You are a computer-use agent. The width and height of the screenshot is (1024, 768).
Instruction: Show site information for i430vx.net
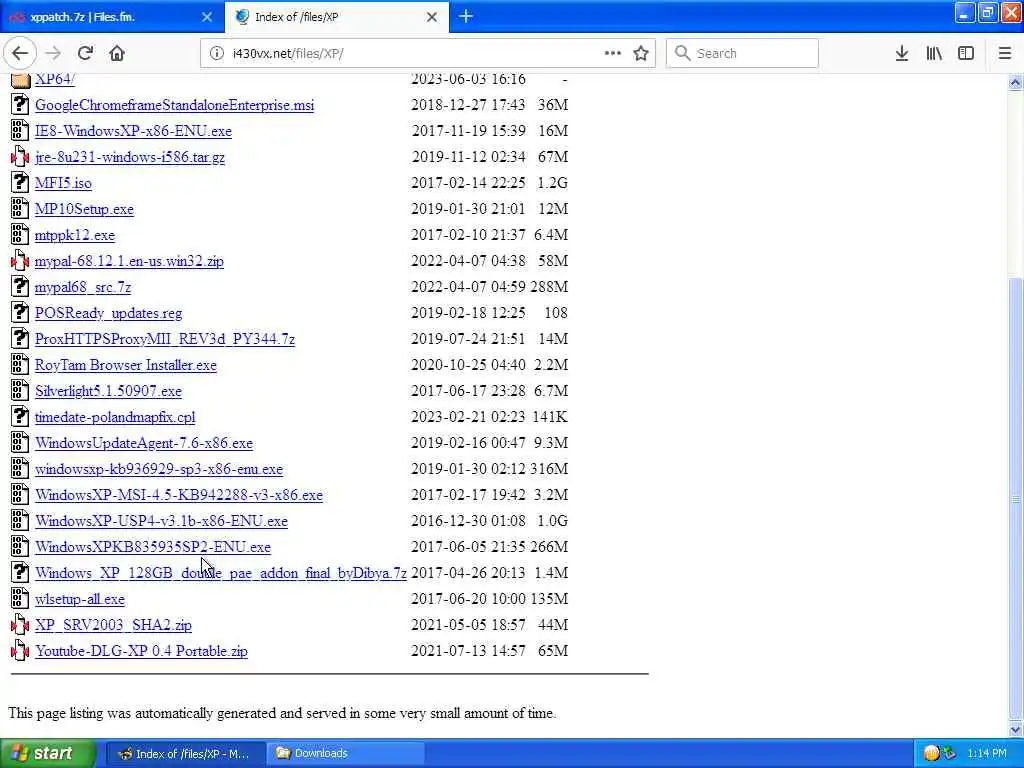pos(216,54)
